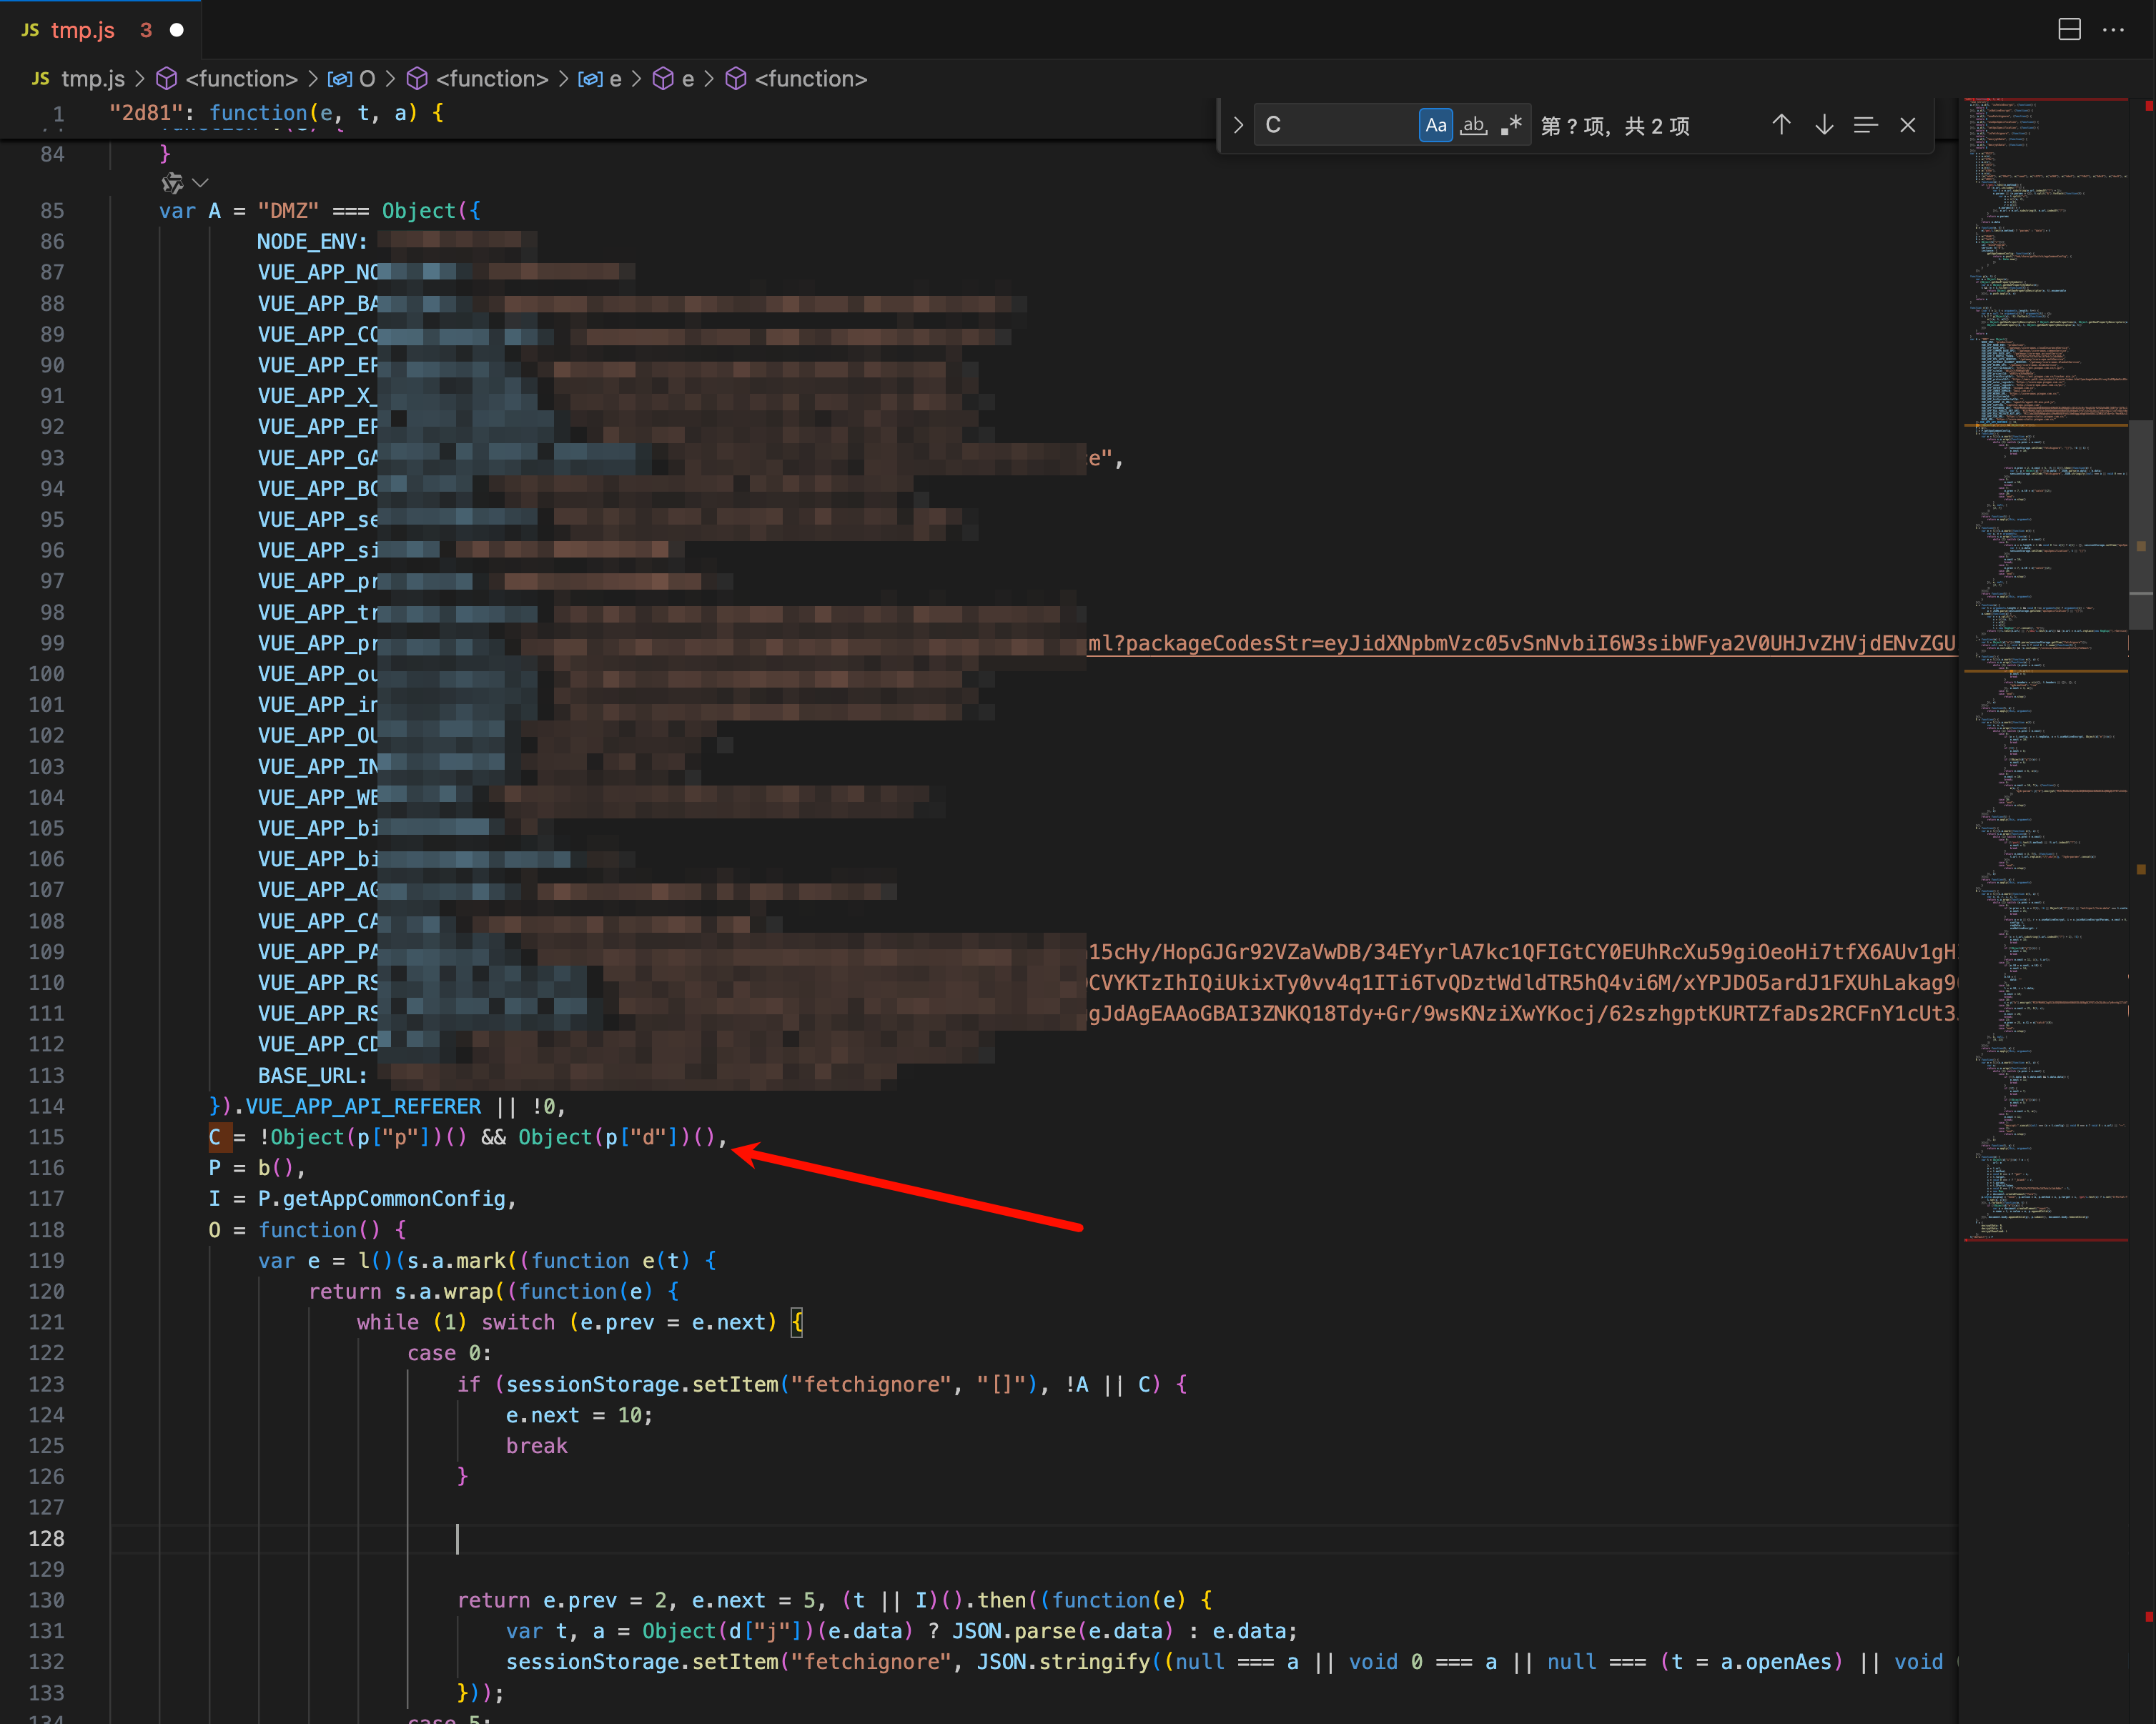The width and height of the screenshot is (2156, 1724).
Task: Click packageCodesStr URL link on line 99
Action: click(x=1521, y=643)
